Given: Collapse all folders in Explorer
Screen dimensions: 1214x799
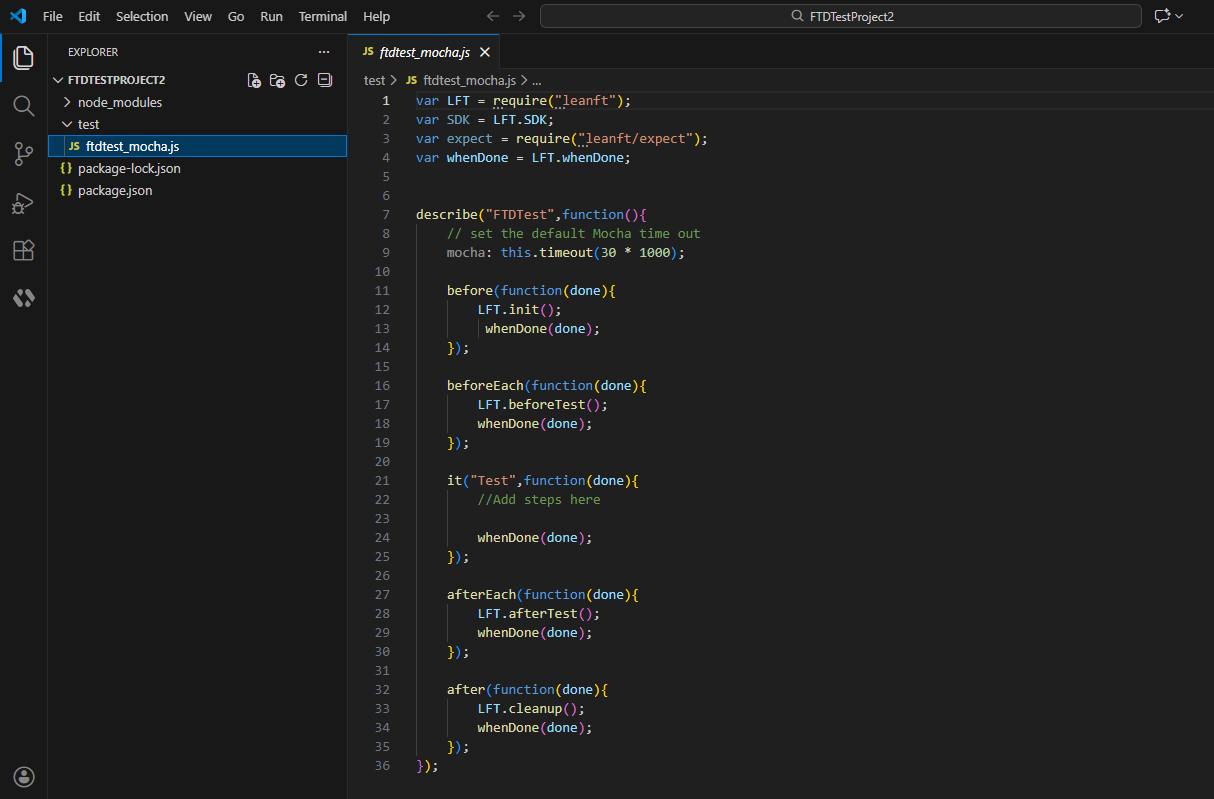Looking at the screenshot, I should coord(324,80).
